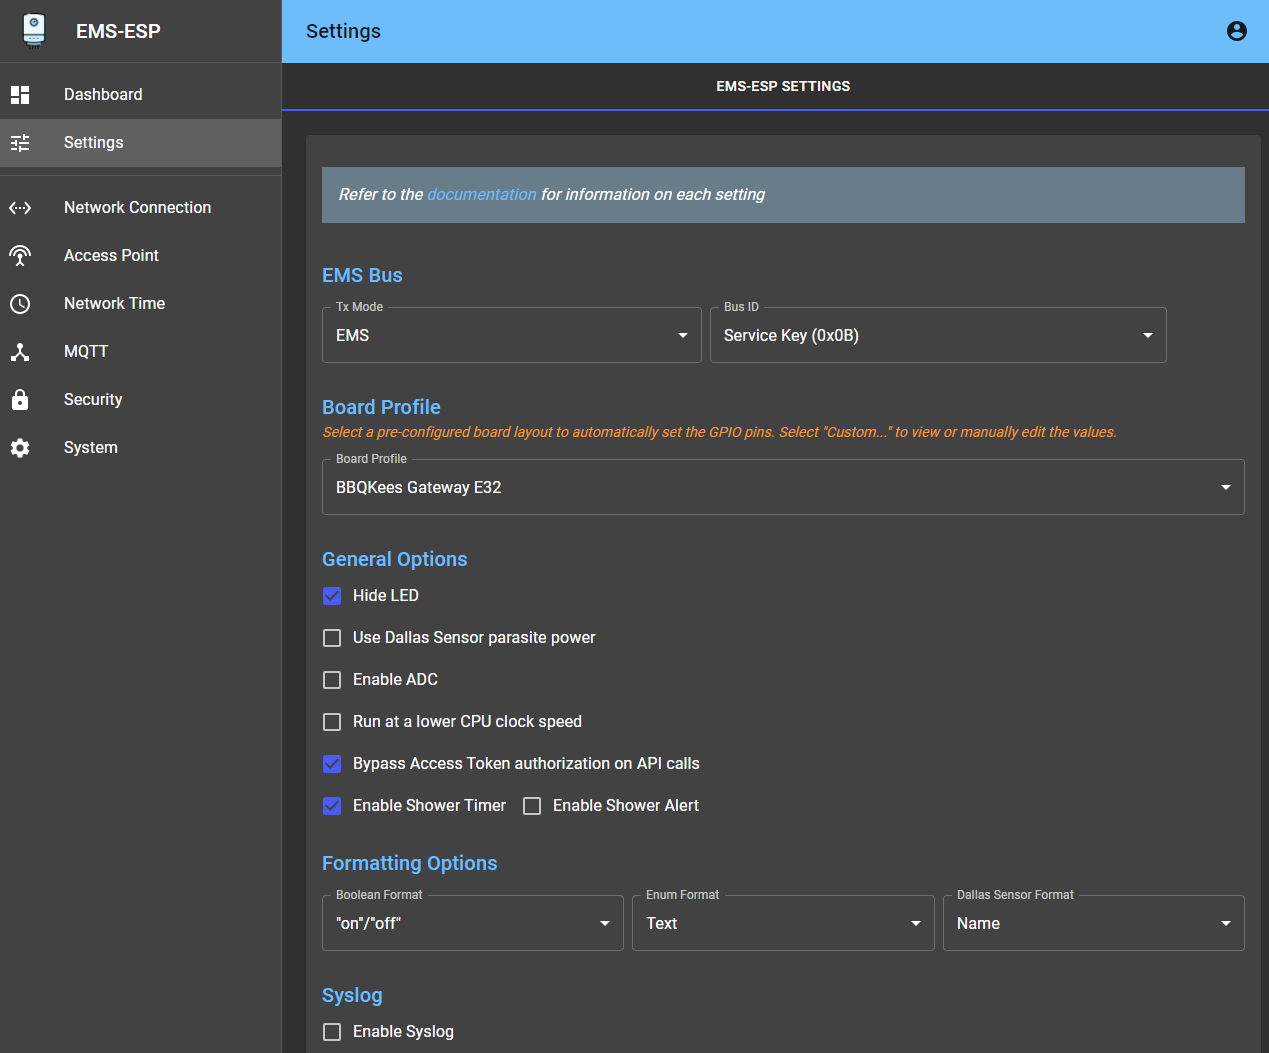The width and height of the screenshot is (1269, 1053).
Task: Expand the Bus ID dropdown
Action: [x=937, y=335]
